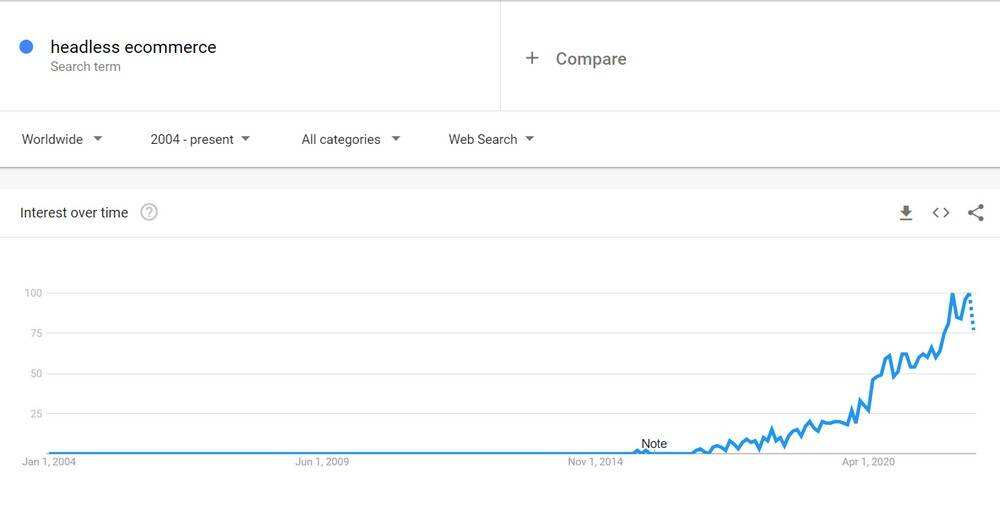The height and width of the screenshot is (527, 1000).
Task: Click the Jan 1, 2004 axis label
Action: (49, 462)
